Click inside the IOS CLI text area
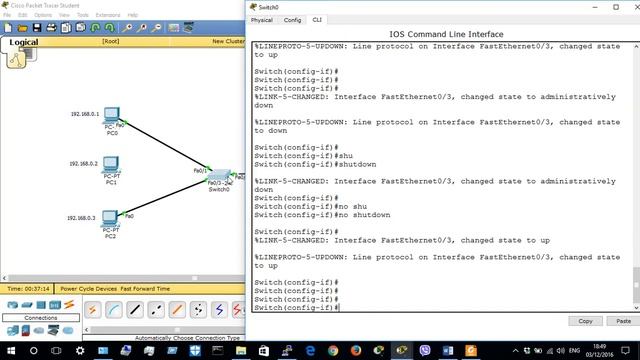The height and width of the screenshot is (360, 640). [x=443, y=177]
